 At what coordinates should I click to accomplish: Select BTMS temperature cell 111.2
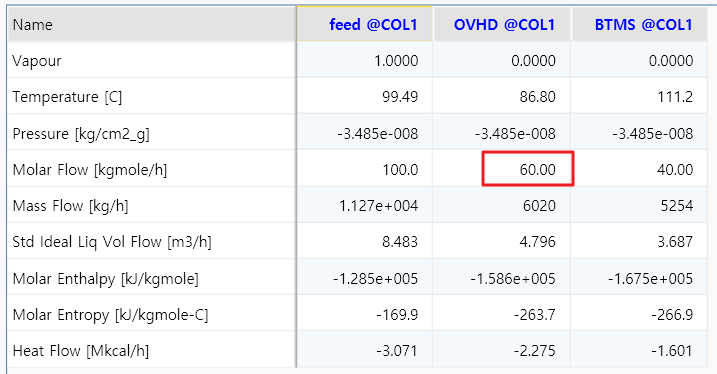pyautogui.click(x=639, y=96)
